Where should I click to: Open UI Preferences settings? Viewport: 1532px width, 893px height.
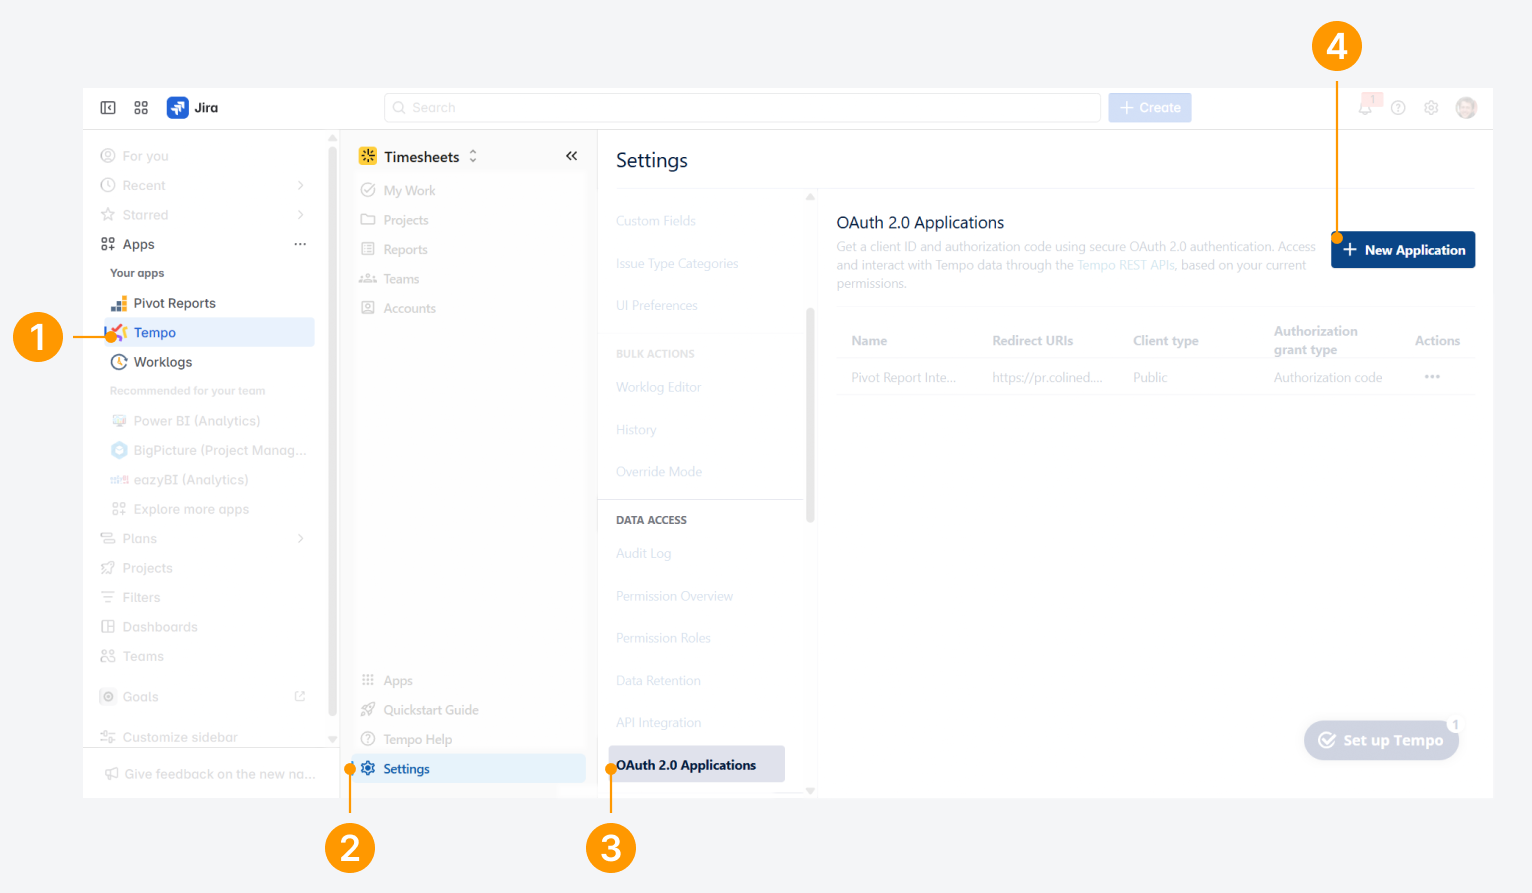(x=657, y=306)
